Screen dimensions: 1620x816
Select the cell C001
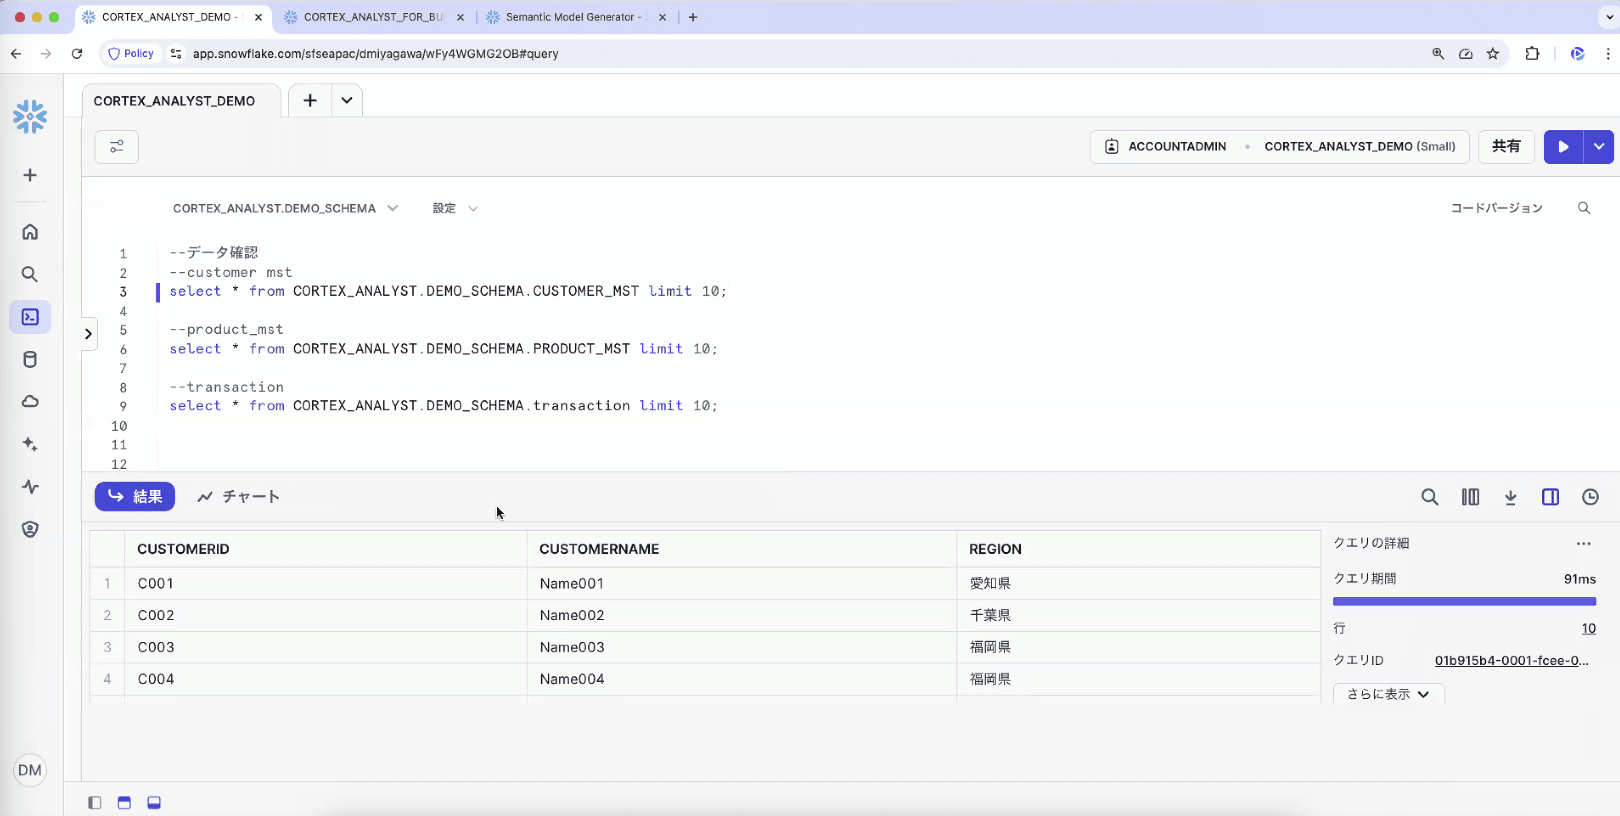(325, 583)
